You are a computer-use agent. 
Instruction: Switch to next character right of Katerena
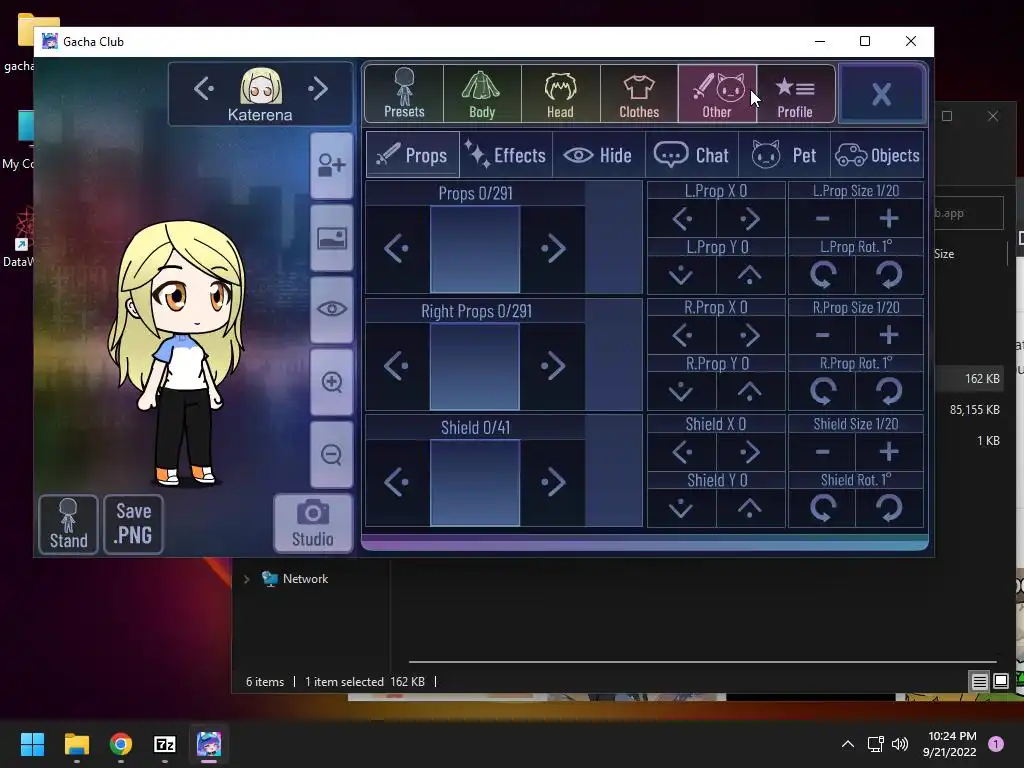(317, 88)
